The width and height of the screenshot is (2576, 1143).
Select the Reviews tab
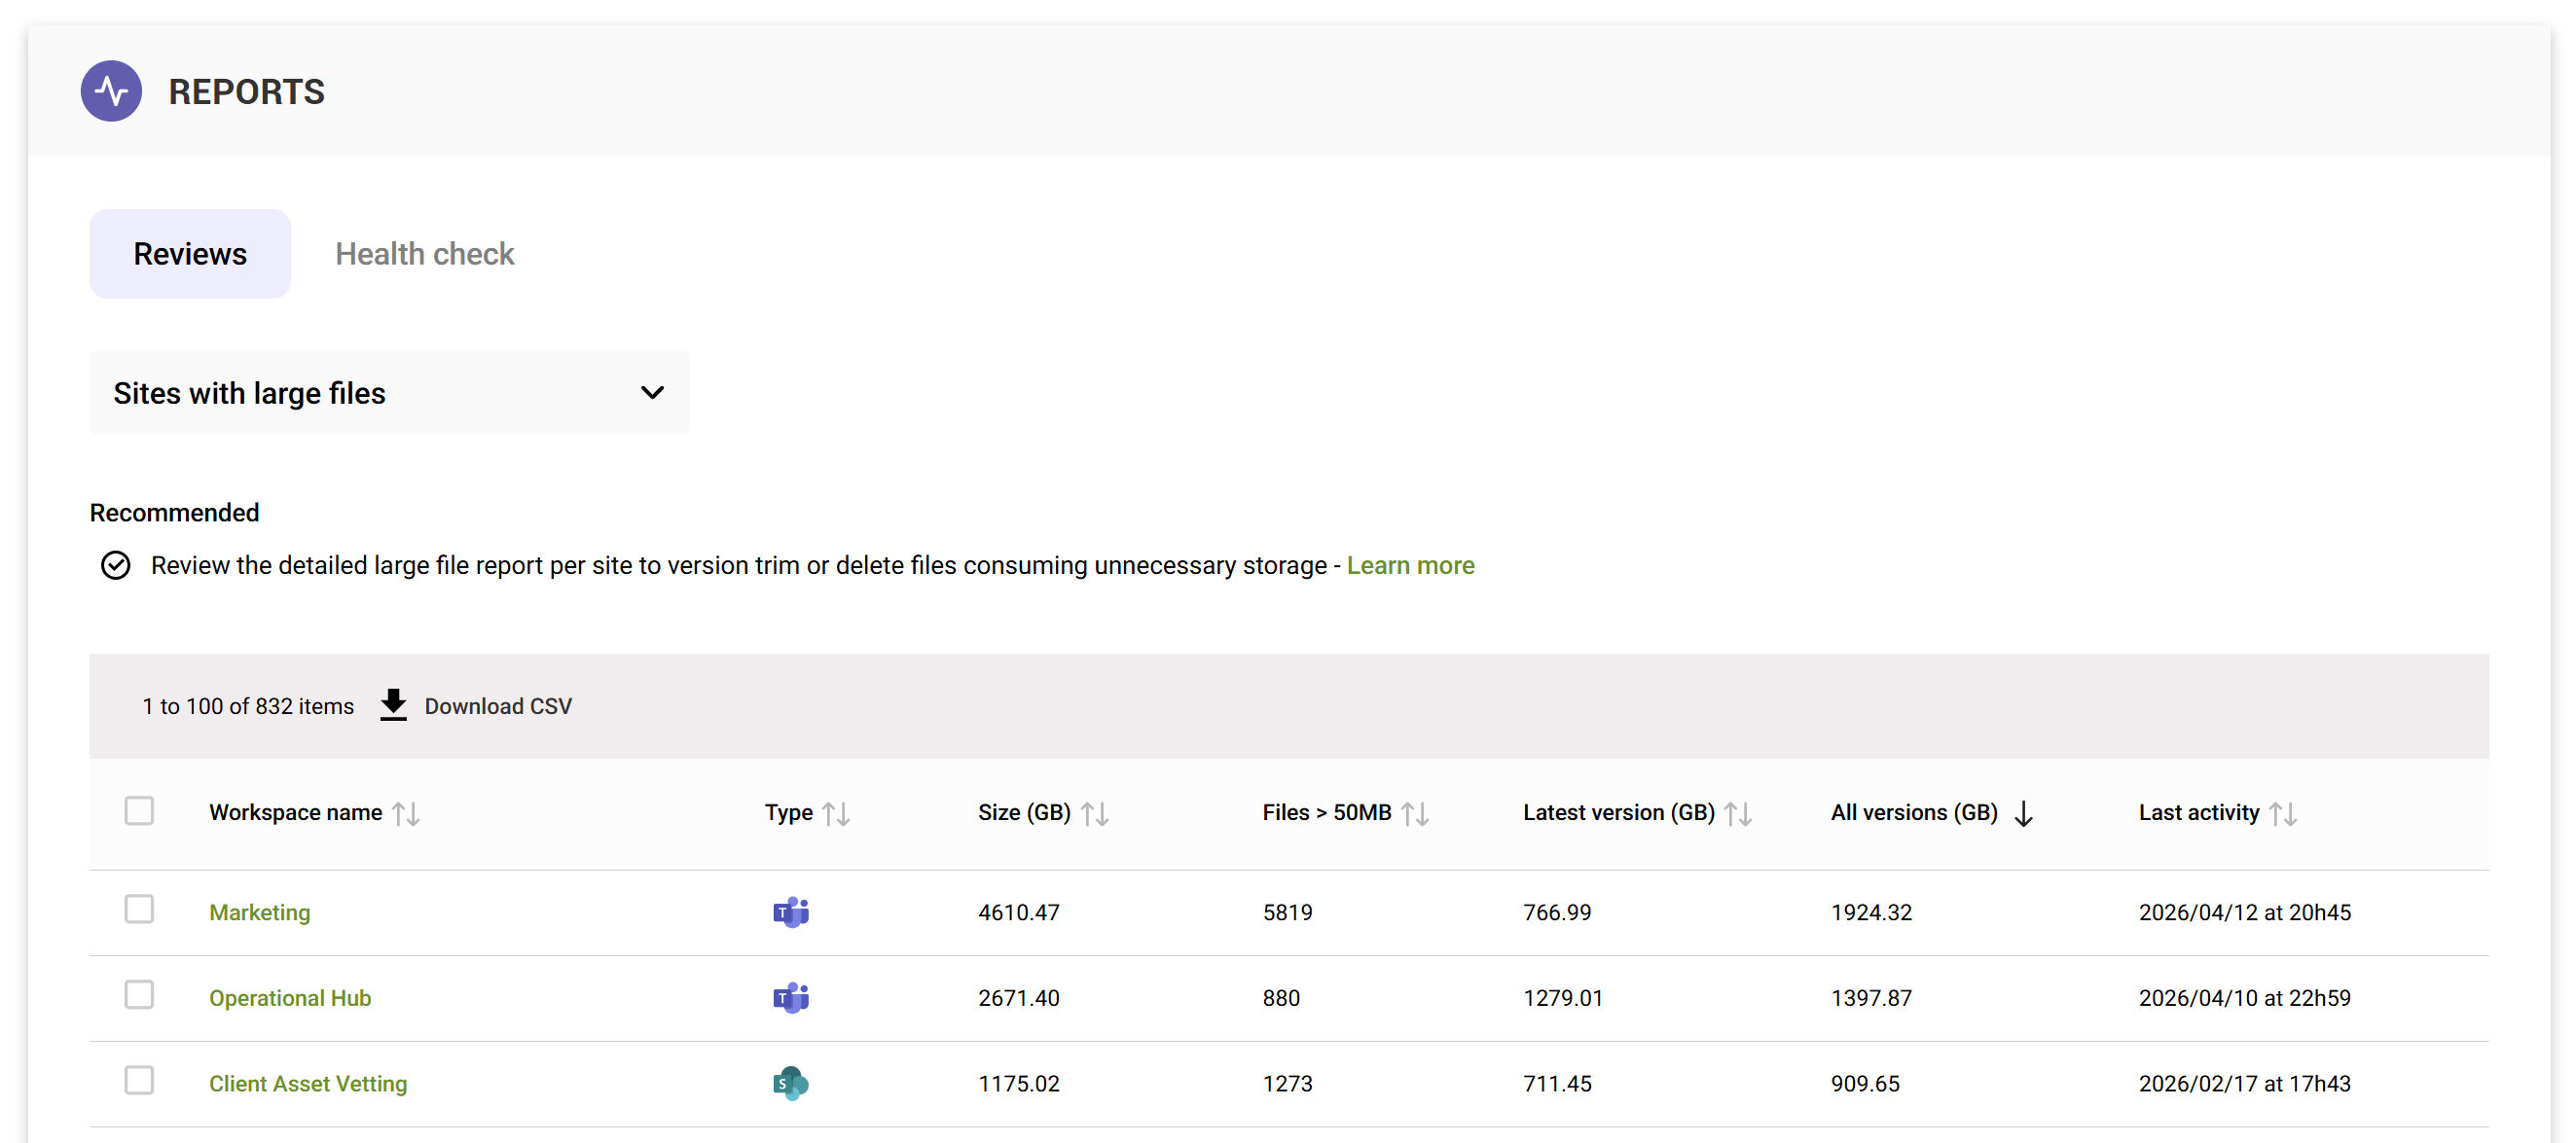pyautogui.click(x=189, y=253)
